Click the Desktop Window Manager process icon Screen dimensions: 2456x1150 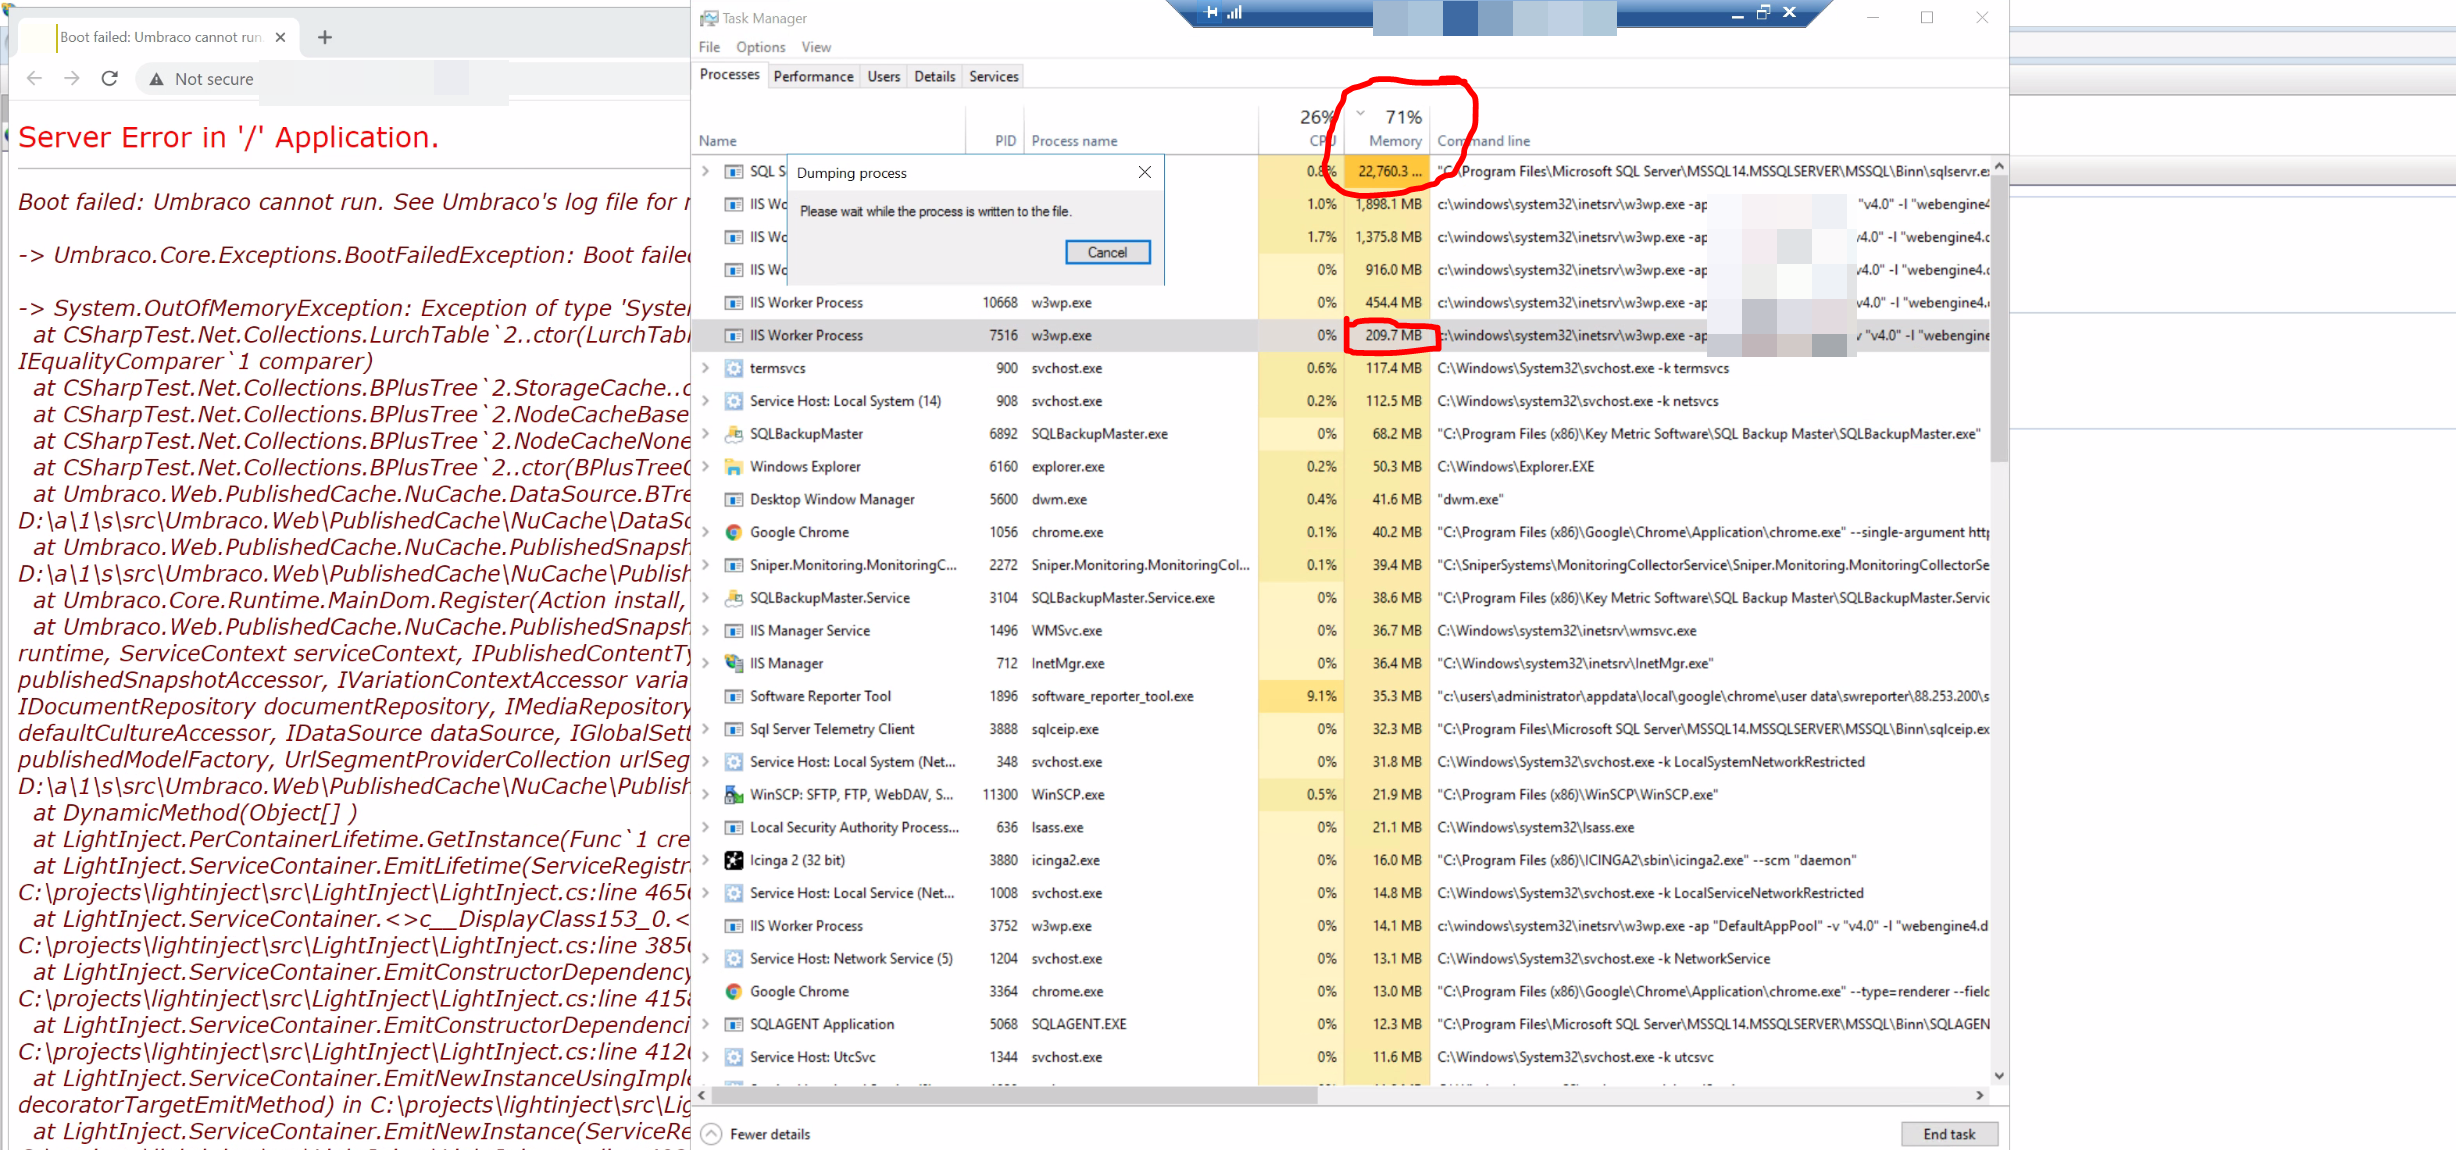click(734, 499)
